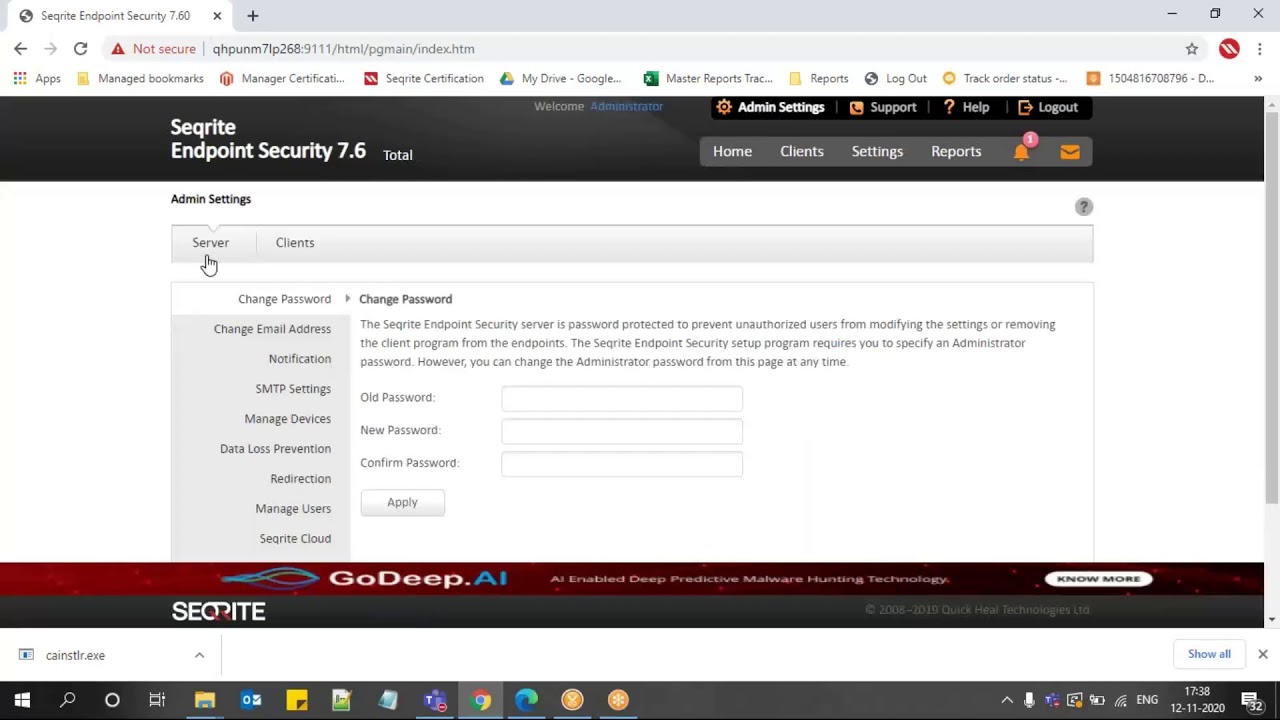The width and height of the screenshot is (1280, 720).
Task: Focus the Confirm Password field
Action: tap(622, 464)
